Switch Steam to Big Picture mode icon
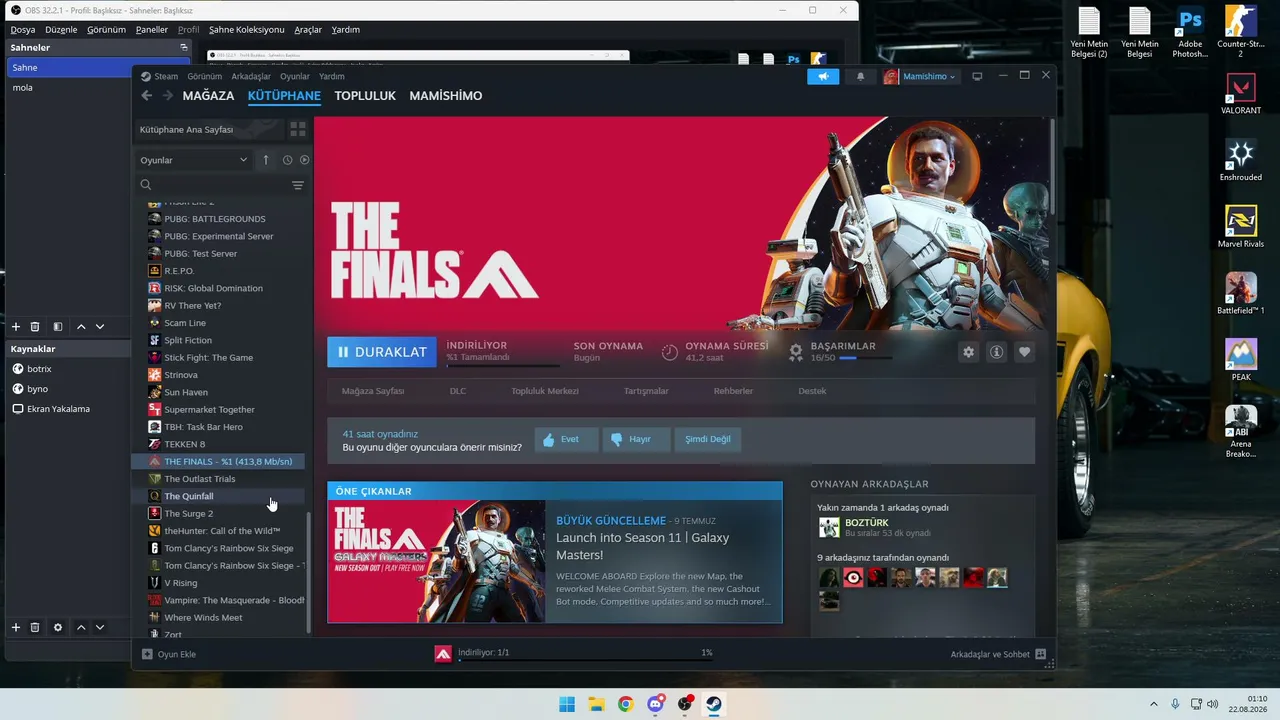This screenshot has height=720, width=1280. (x=977, y=76)
